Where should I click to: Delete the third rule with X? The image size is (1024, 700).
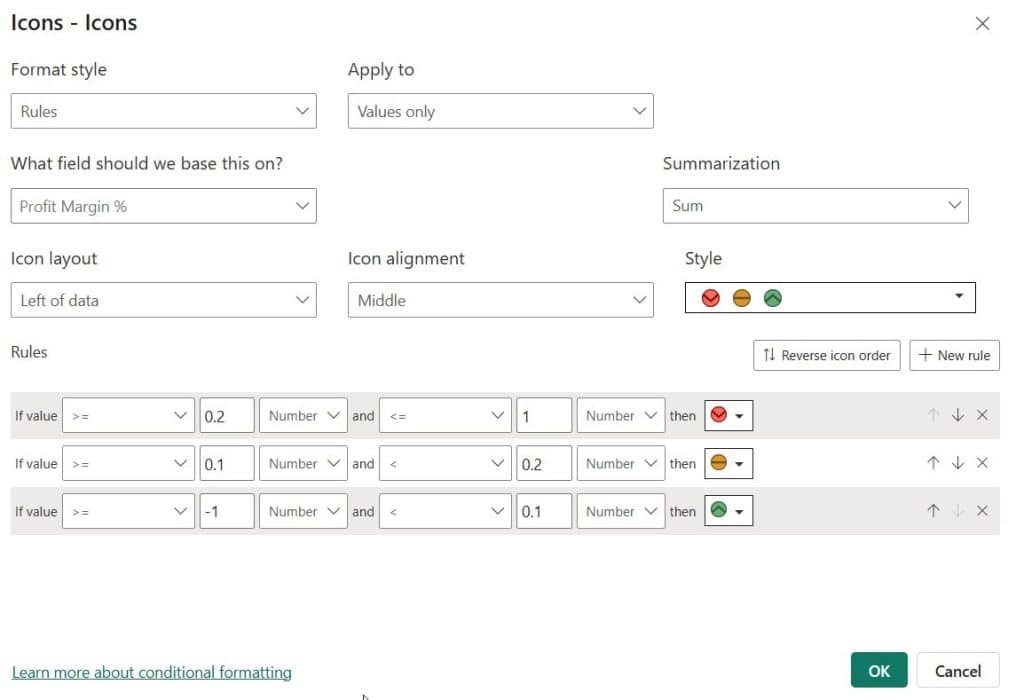point(982,511)
